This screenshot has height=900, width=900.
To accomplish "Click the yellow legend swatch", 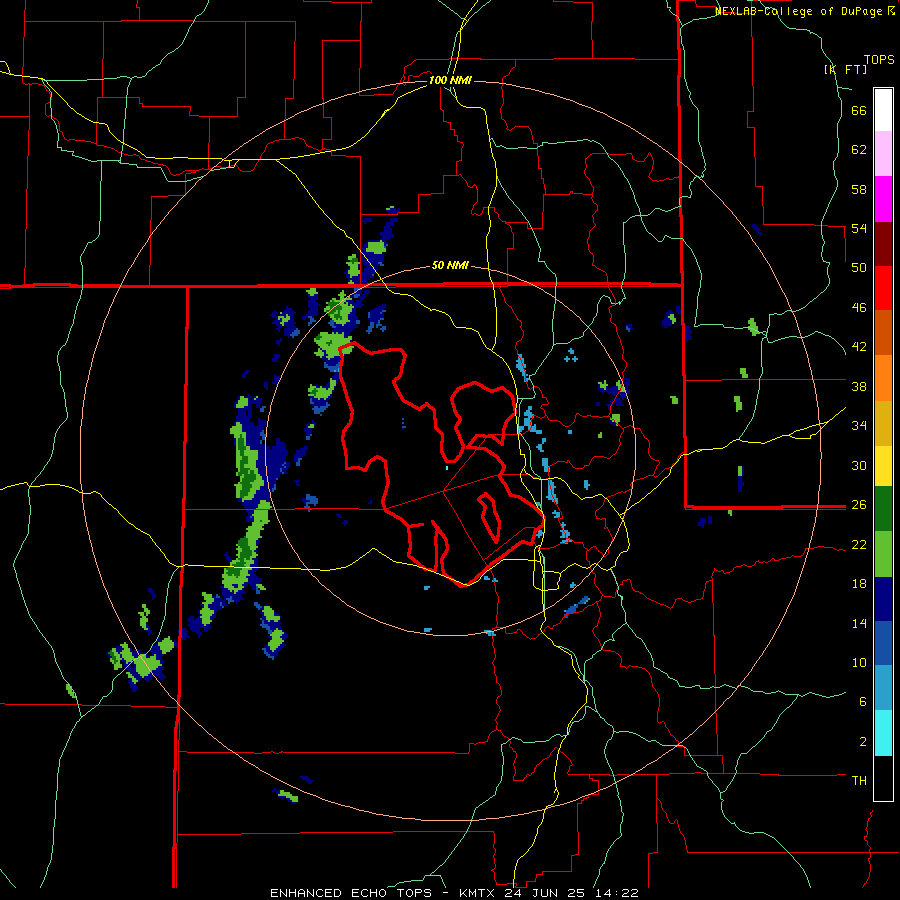I will tap(883, 466).
